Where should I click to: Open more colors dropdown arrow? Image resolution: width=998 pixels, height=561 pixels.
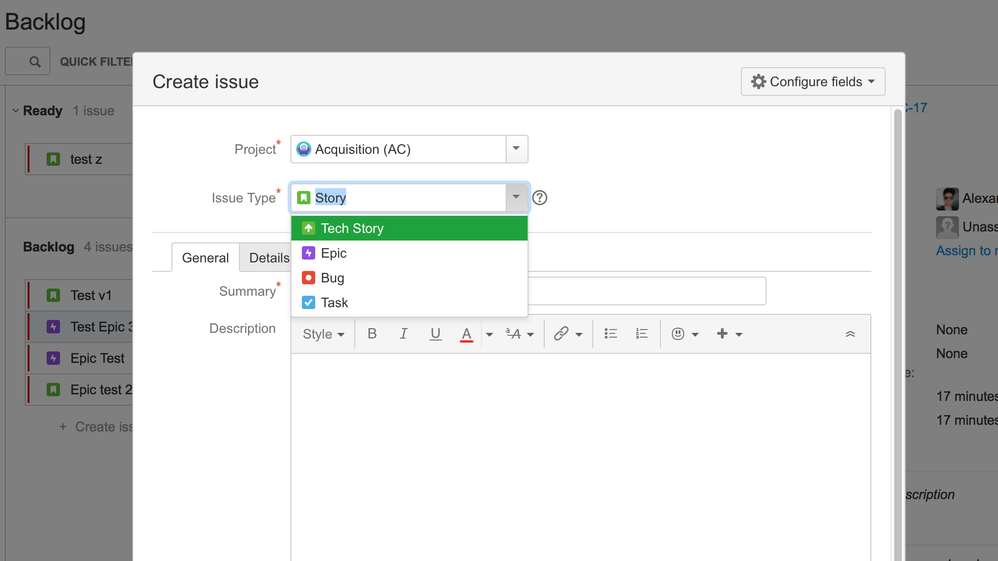[489, 334]
